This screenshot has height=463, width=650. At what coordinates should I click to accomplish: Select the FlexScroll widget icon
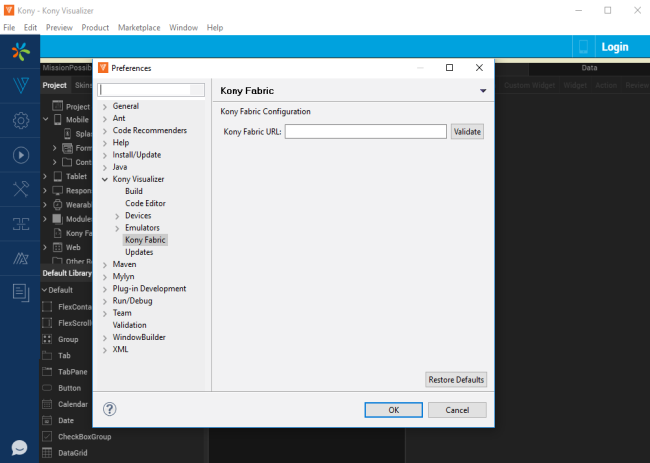[x=47, y=323]
